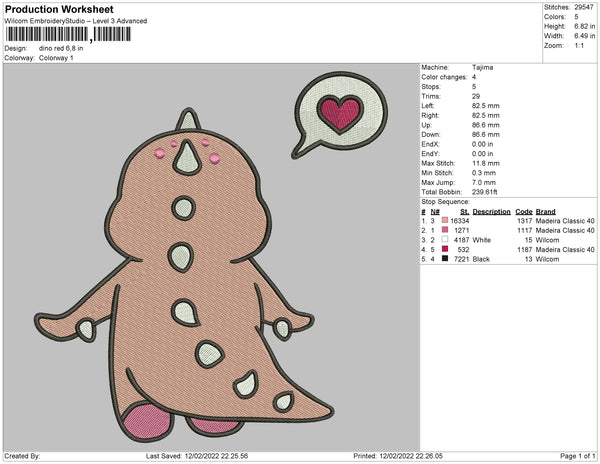Click the 'Trims:' label
This screenshot has width=600, height=464.
pos(431,96)
